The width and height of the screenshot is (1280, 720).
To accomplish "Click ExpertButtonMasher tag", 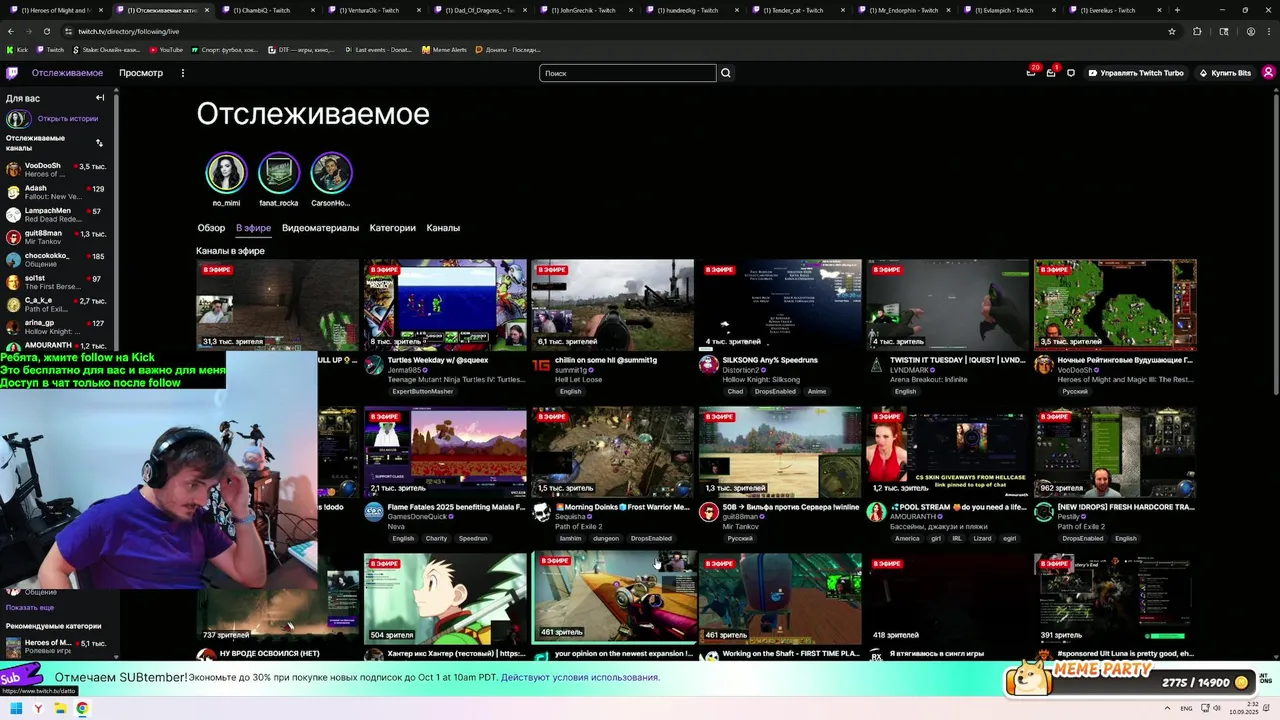I will (x=423, y=391).
